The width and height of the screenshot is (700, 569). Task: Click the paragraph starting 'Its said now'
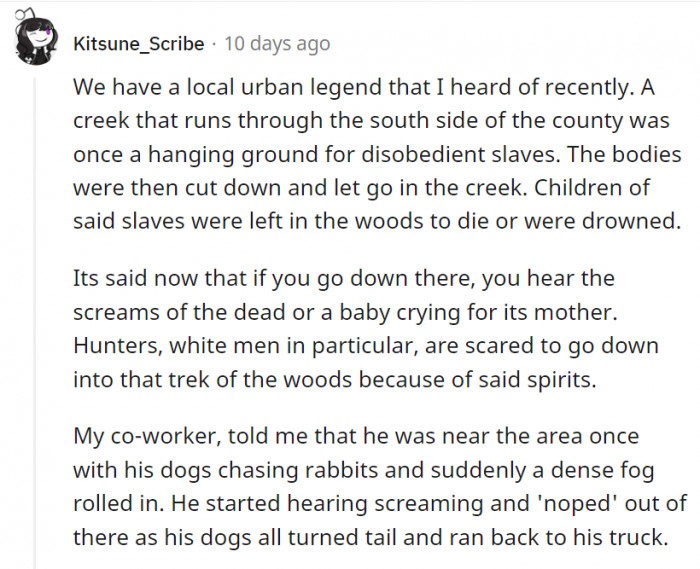[x=366, y=329]
